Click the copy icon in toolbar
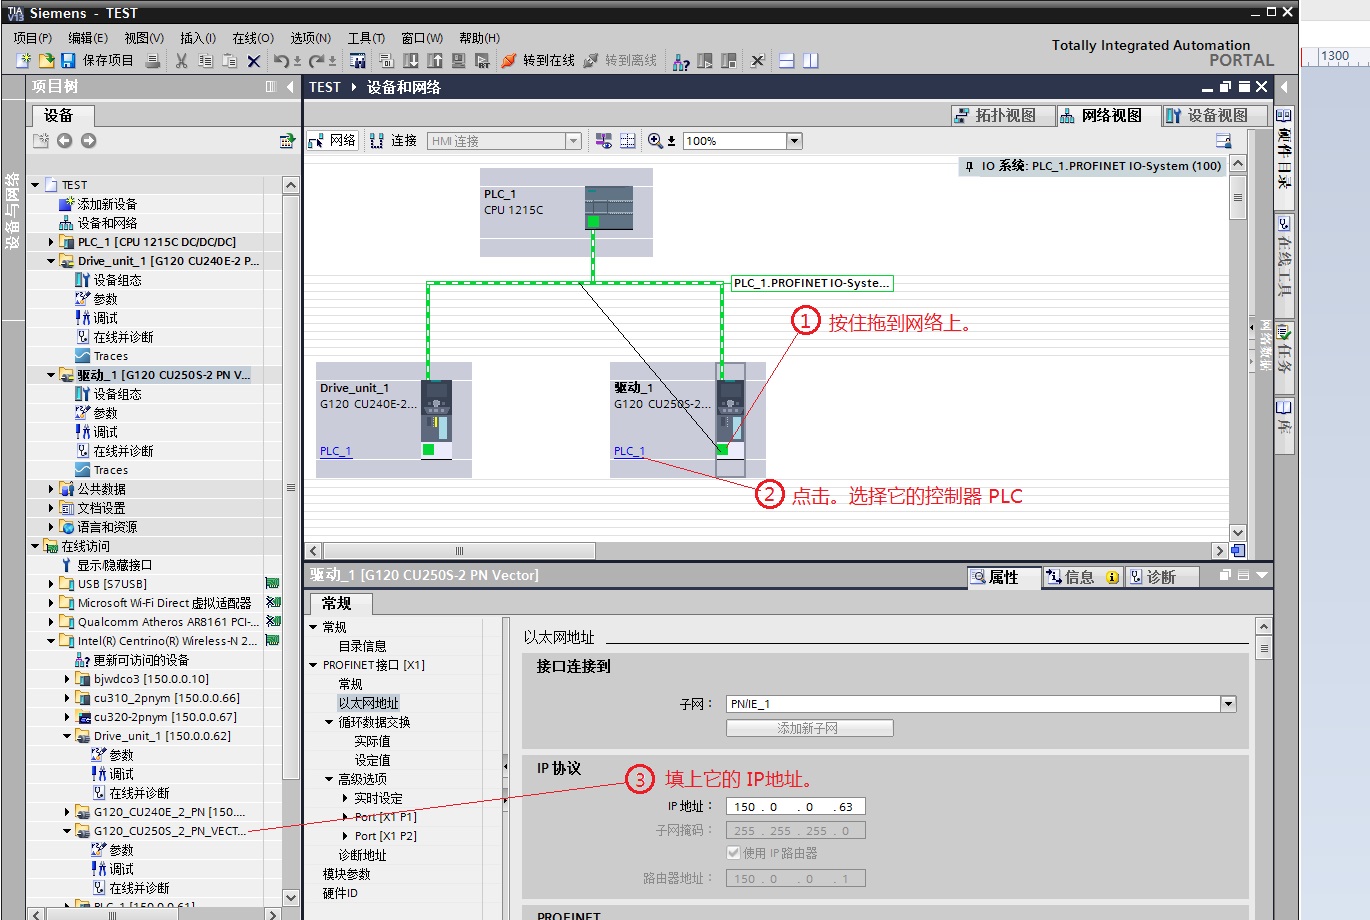Viewport: 1370px width, 920px height. coord(205,61)
